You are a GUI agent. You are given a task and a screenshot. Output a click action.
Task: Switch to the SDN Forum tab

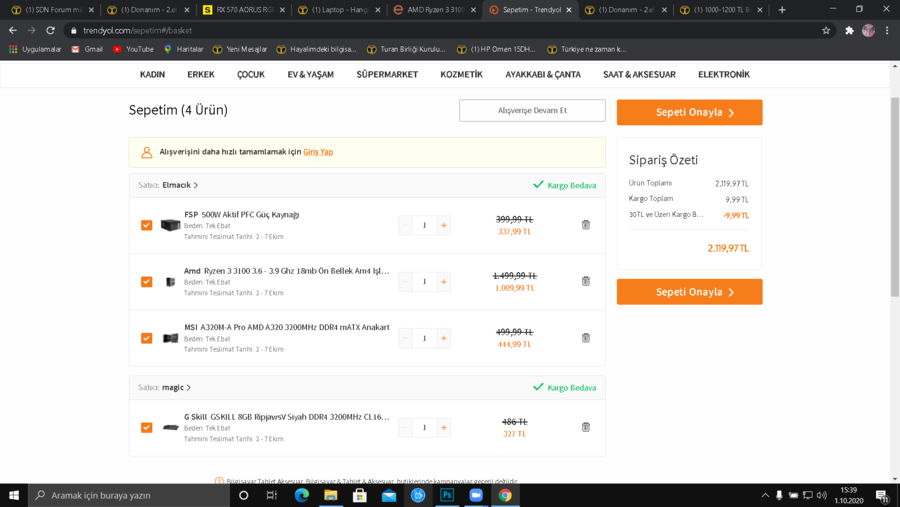pyautogui.click(x=53, y=10)
